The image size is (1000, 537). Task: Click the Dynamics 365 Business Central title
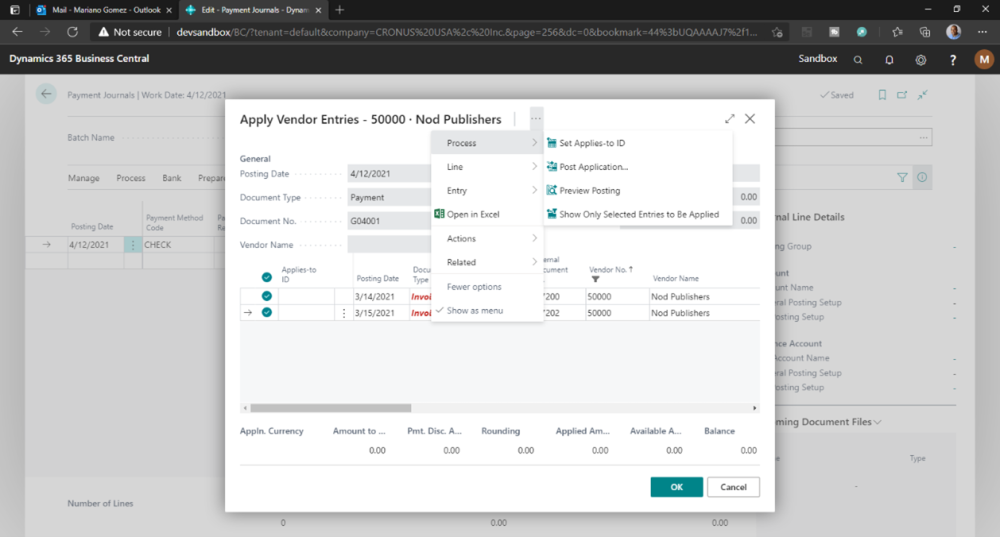79,58
